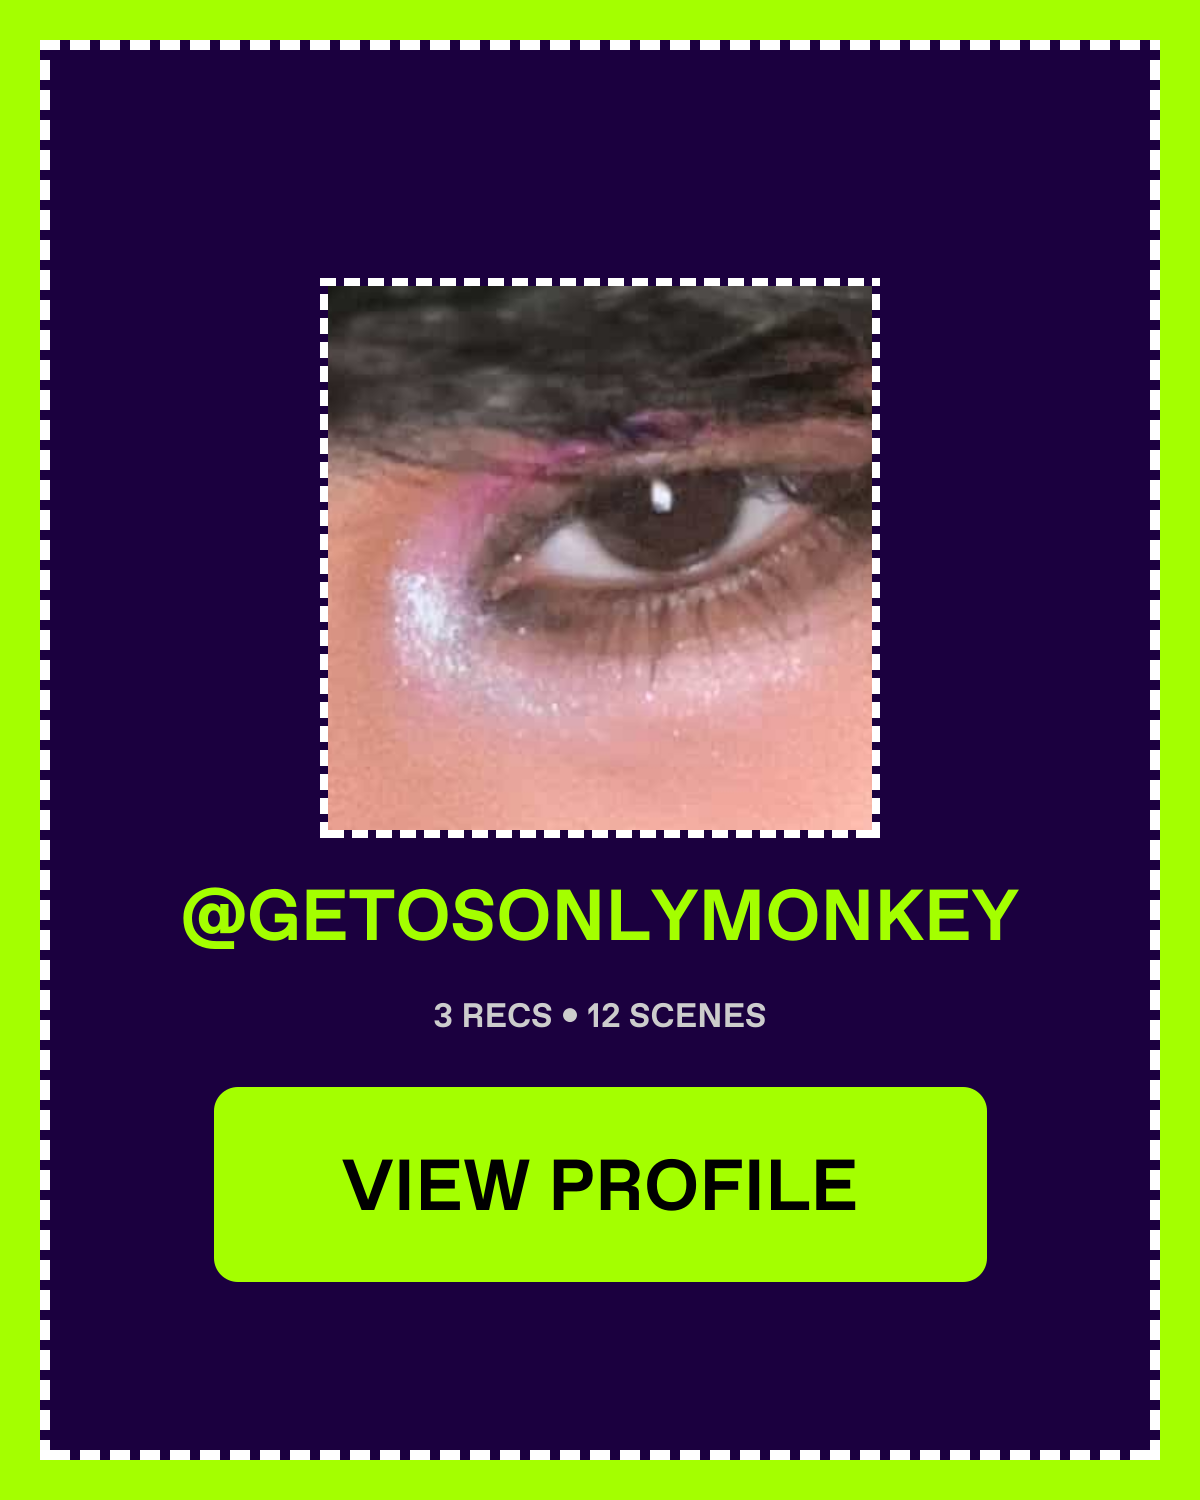Open the eye makeup profile picture
Viewport: 1200px width, 1500px height.
600,558
